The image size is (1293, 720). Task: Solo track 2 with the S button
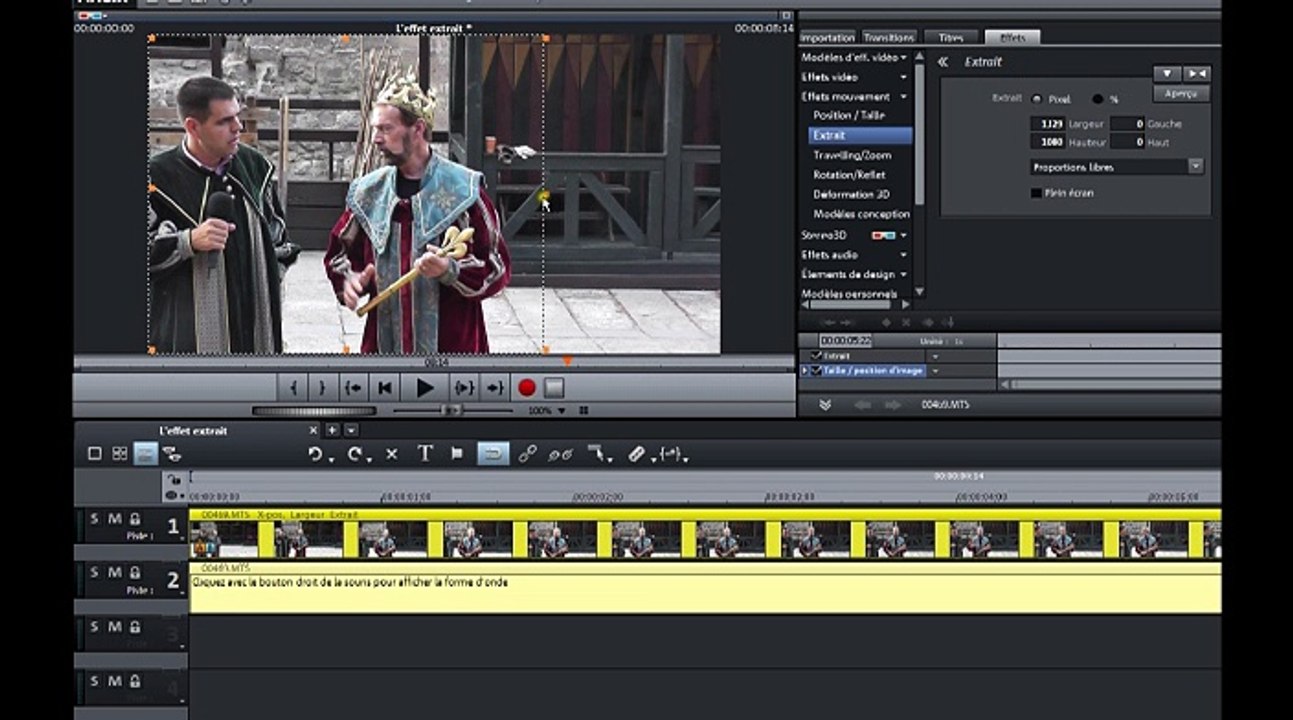click(x=95, y=573)
